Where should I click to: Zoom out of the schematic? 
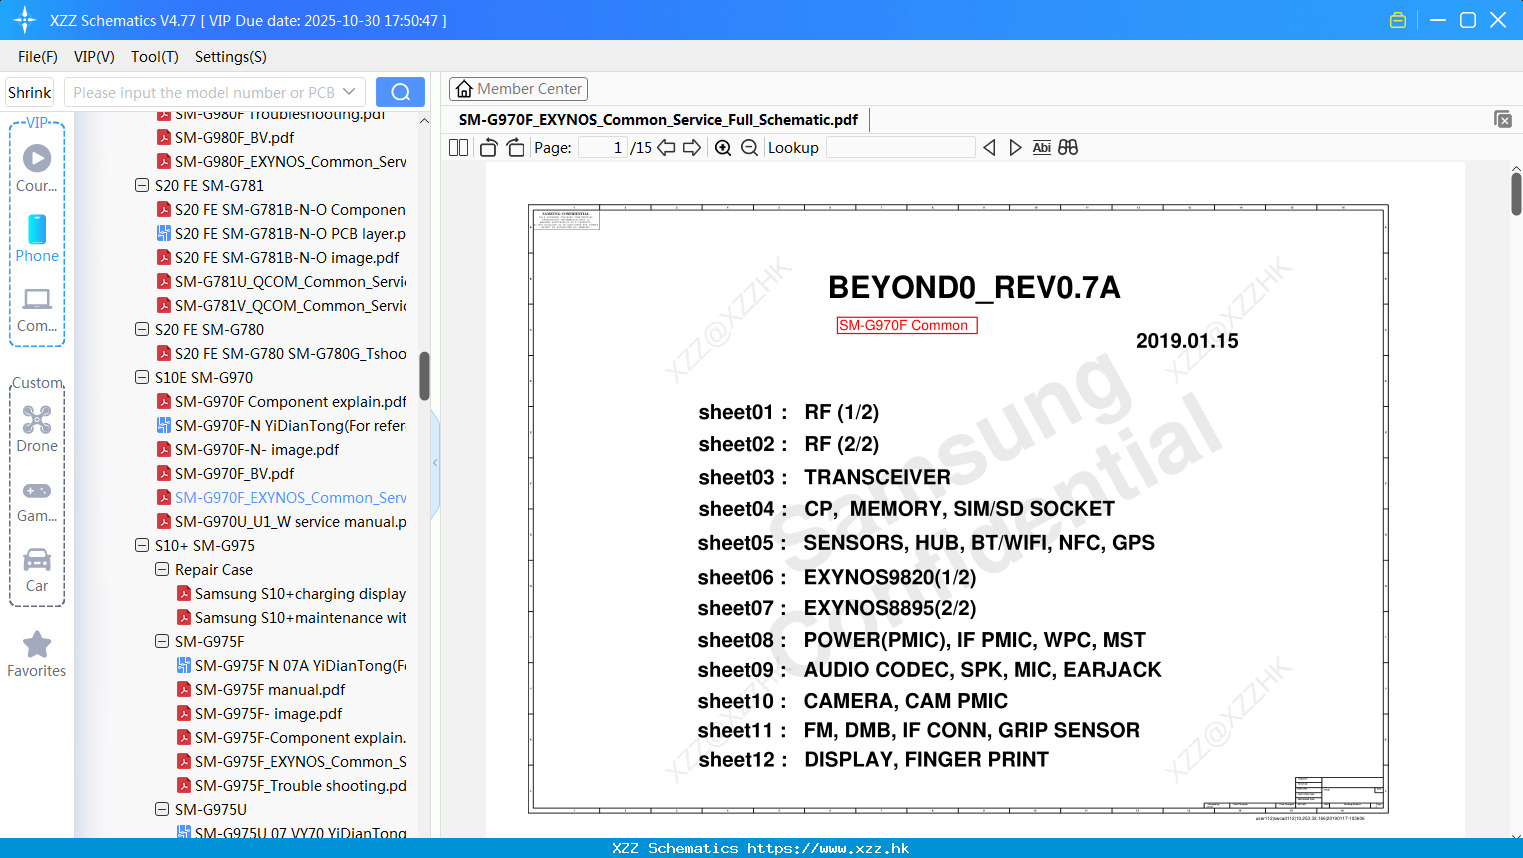point(749,148)
